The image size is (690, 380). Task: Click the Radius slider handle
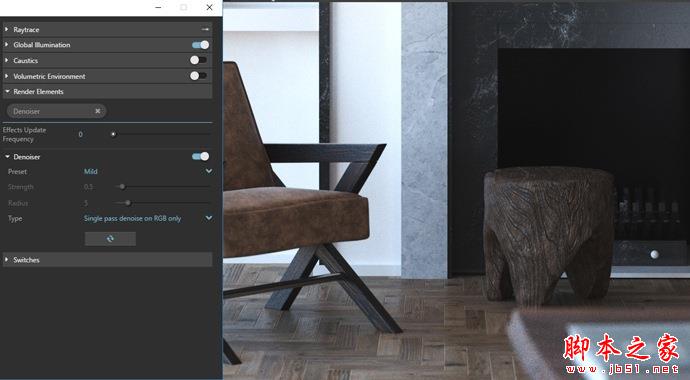[128, 203]
